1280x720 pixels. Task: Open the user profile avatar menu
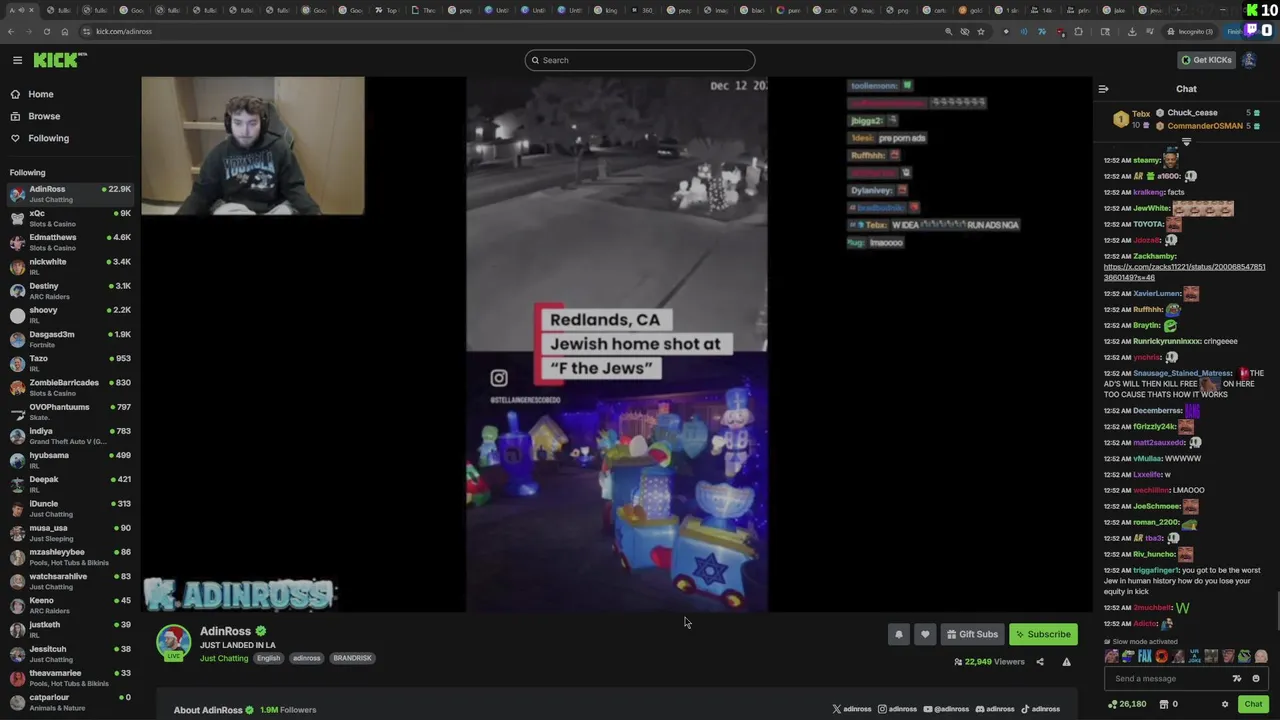1249,60
